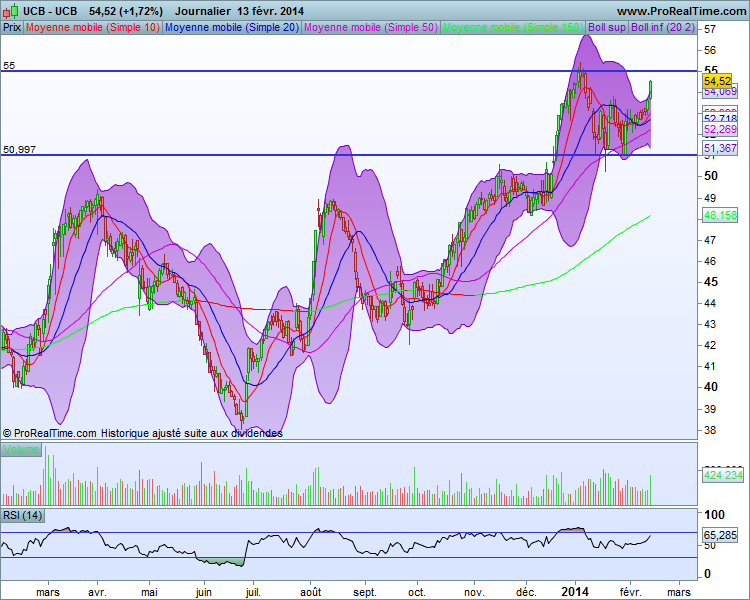This screenshot has width=750, height=600.
Task: Visit the www.ProRealTime.com link
Action: tap(681, 11)
